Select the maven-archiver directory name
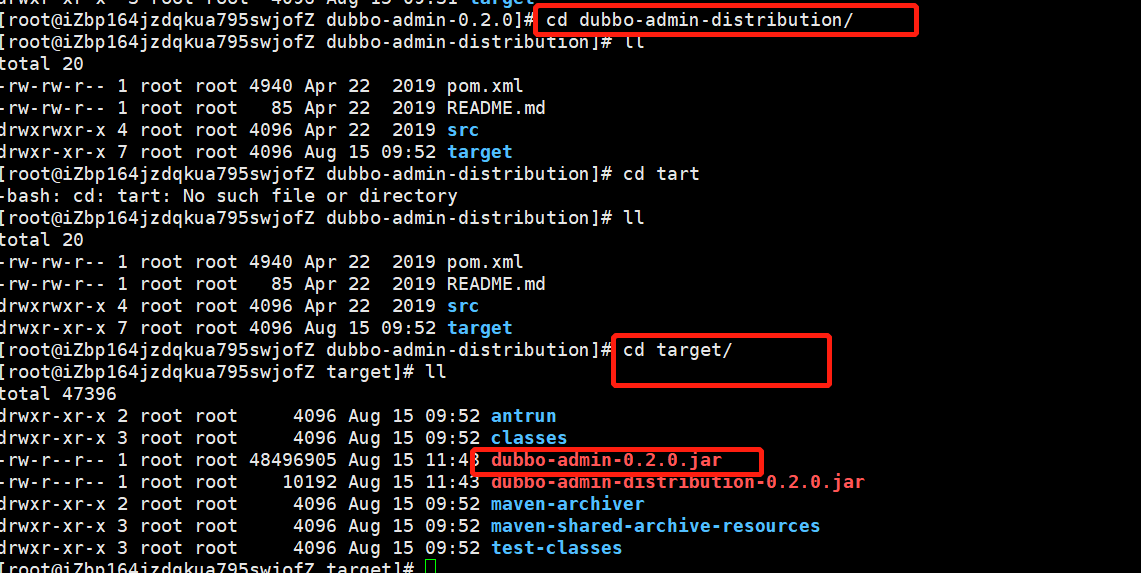The height and width of the screenshot is (573, 1141). coord(567,504)
